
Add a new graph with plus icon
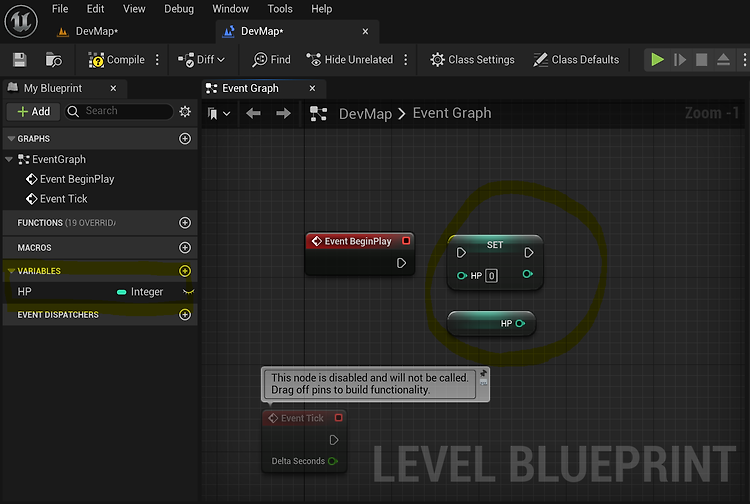[185, 139]
